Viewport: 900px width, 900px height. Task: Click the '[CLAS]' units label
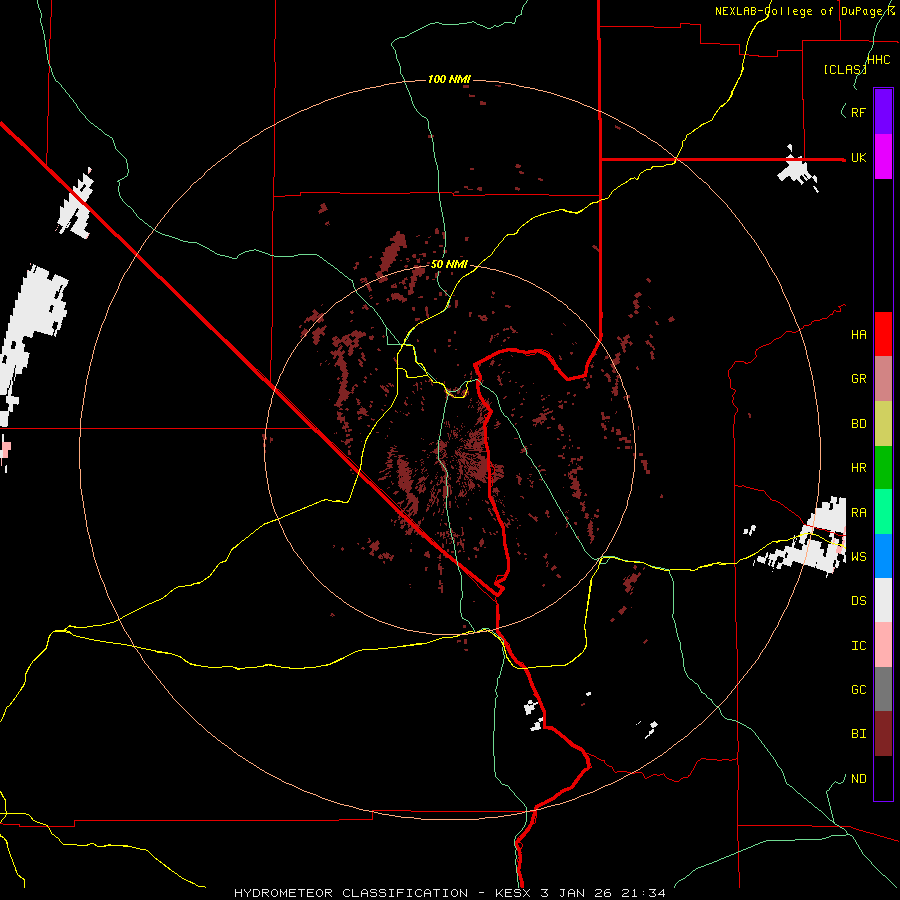pyautogui.click(x=844, y=70)
